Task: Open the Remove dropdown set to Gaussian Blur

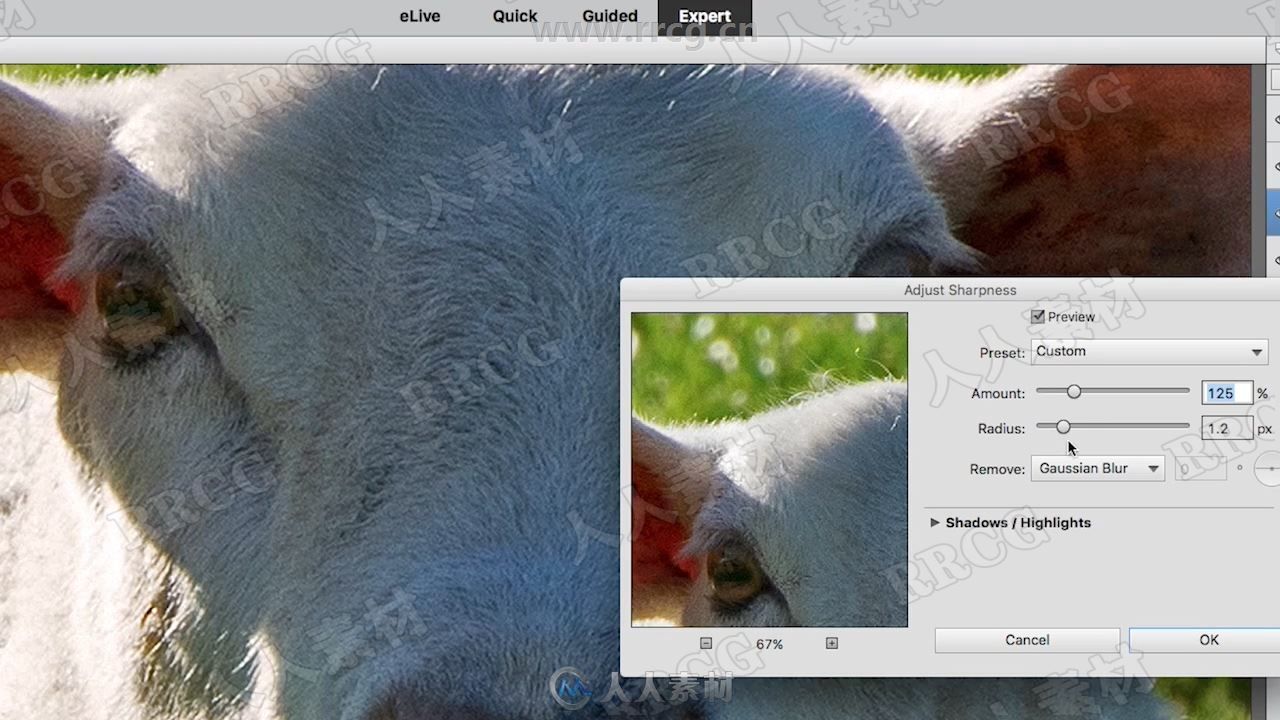Action: point(1098,468)
